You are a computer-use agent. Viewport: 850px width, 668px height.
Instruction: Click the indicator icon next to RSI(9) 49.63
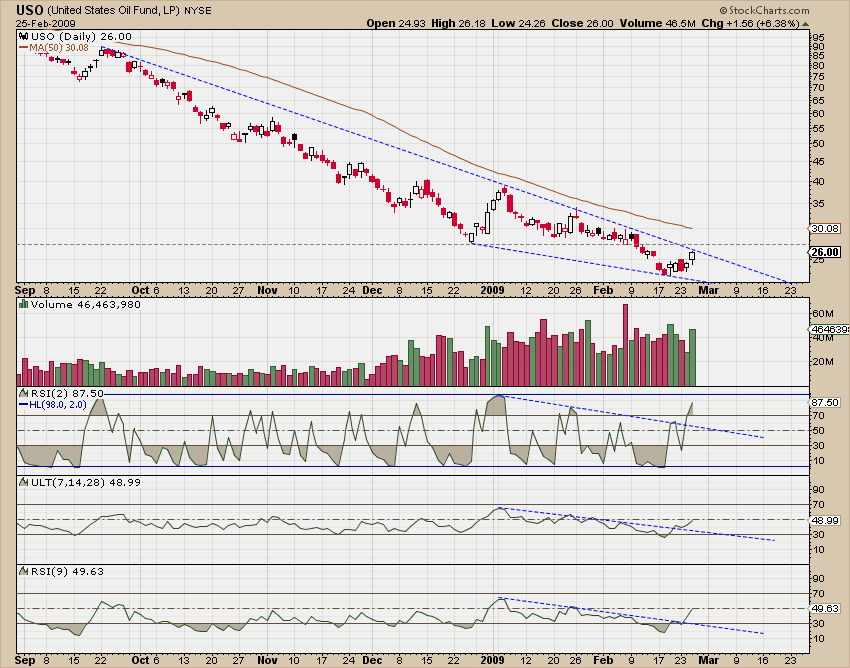coord(23,571)
